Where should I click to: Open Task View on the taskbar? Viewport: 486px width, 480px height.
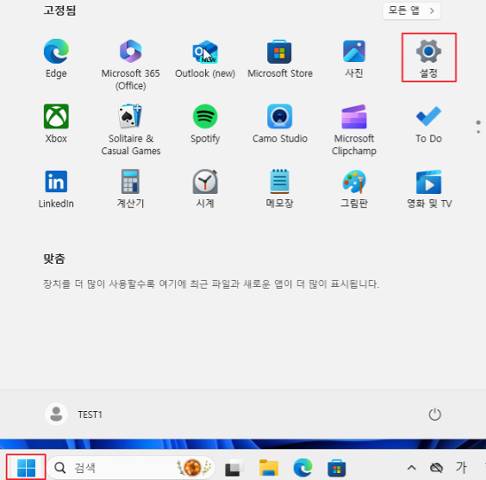click(x=233, y=468)
